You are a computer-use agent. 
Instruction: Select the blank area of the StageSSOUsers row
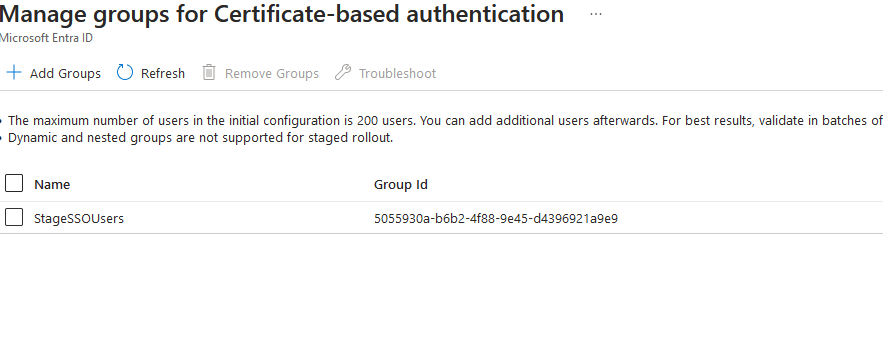click(749, 217)
